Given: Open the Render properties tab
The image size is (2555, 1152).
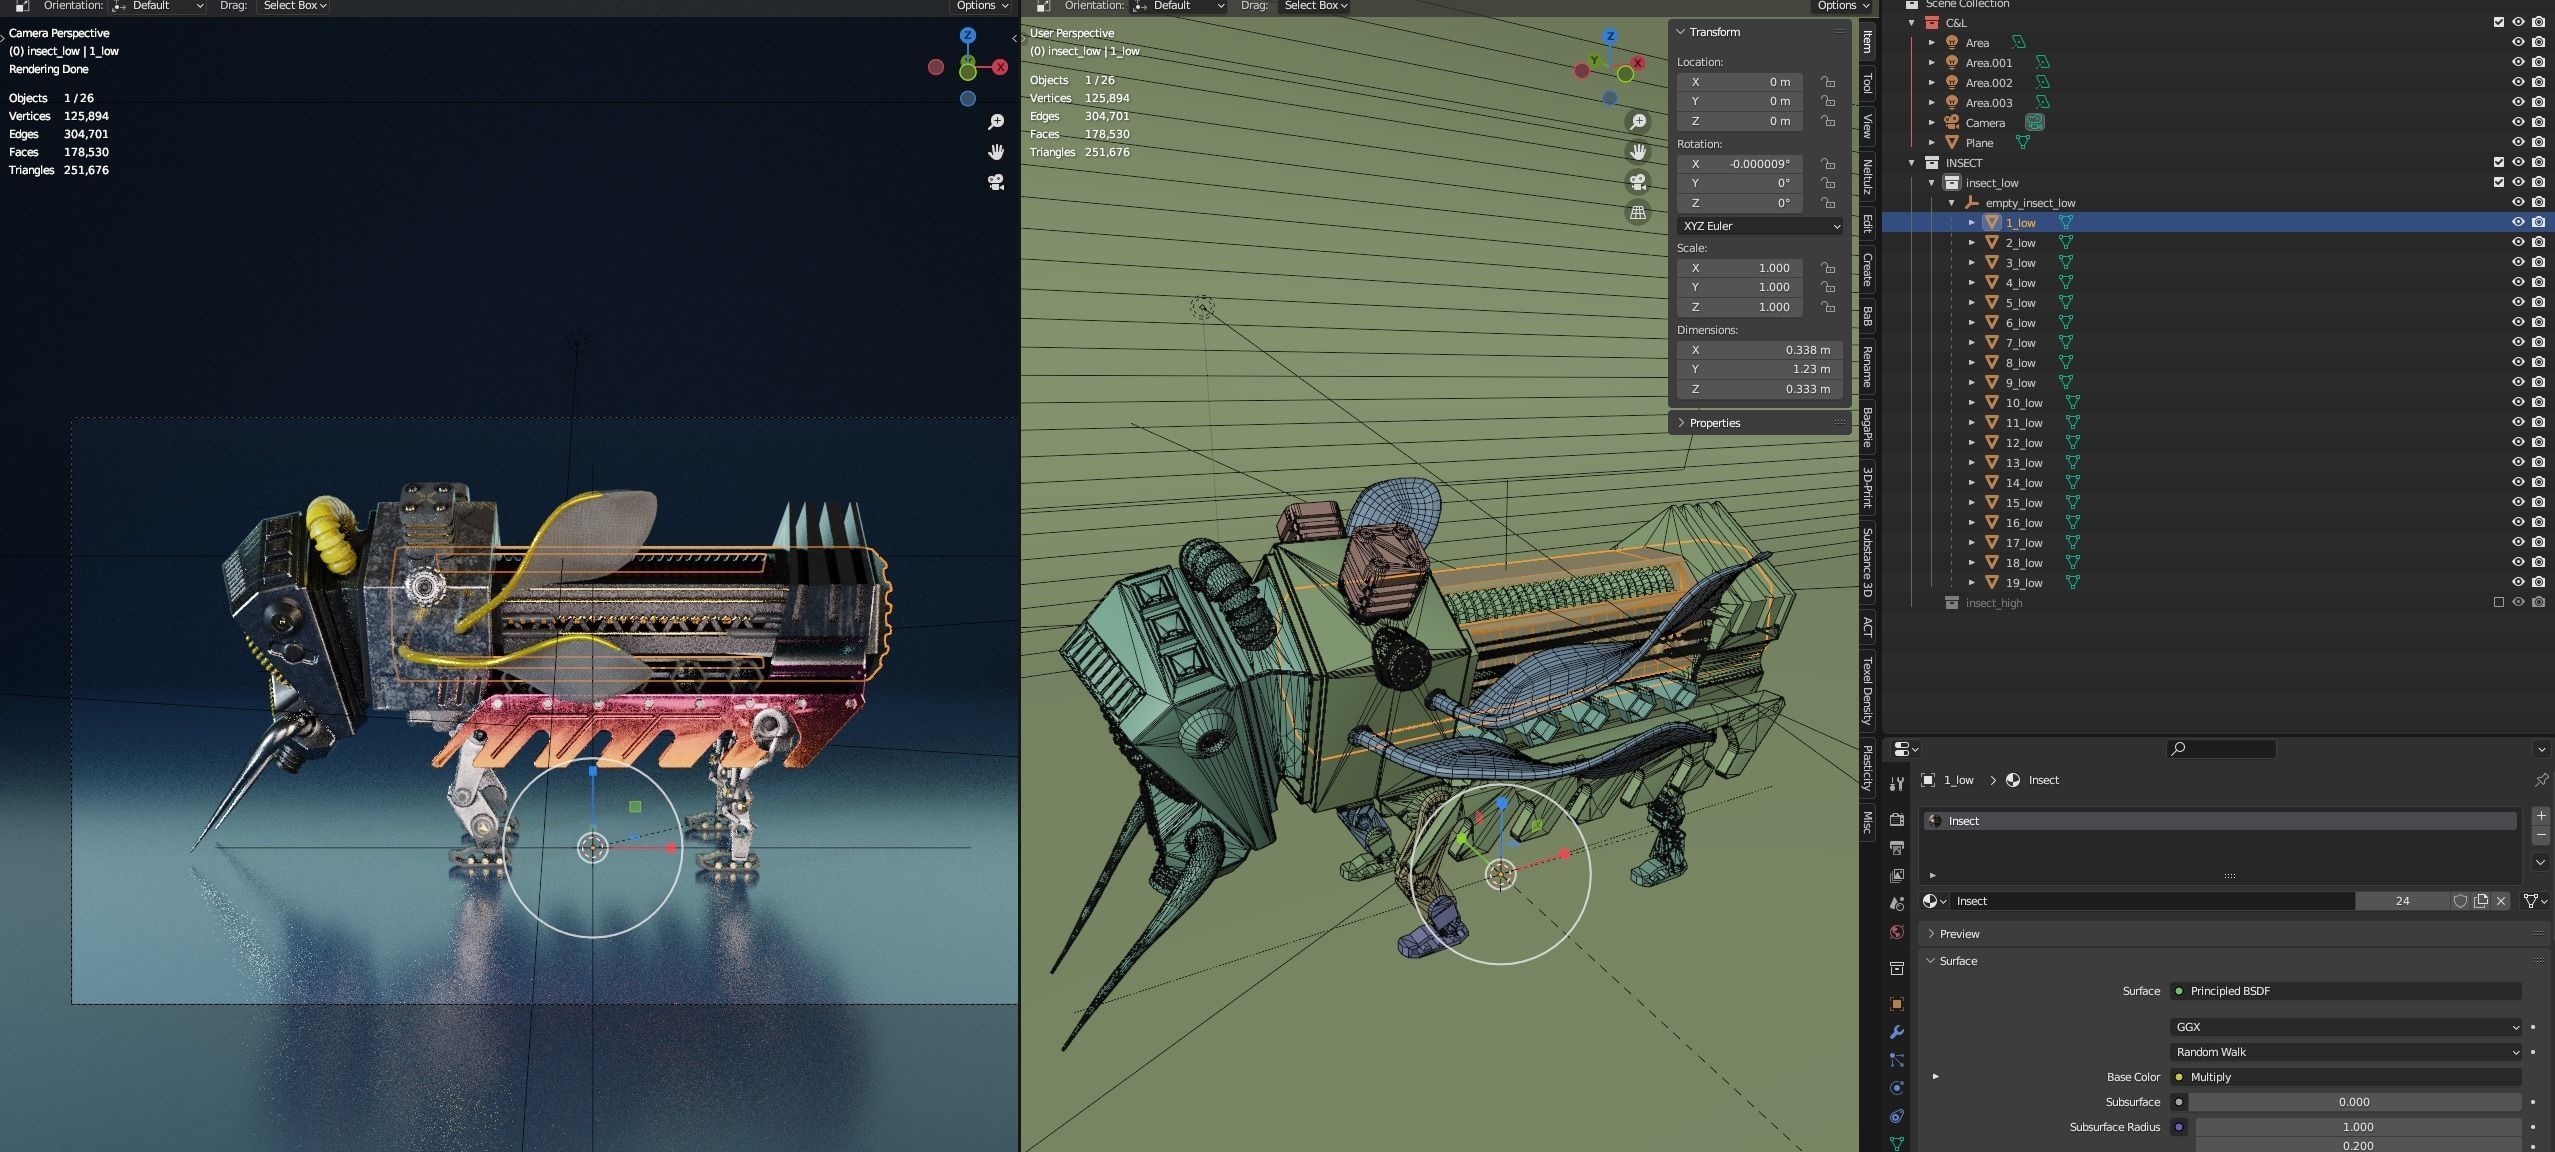Looking at the screenshot, I should pos(1896,820).
